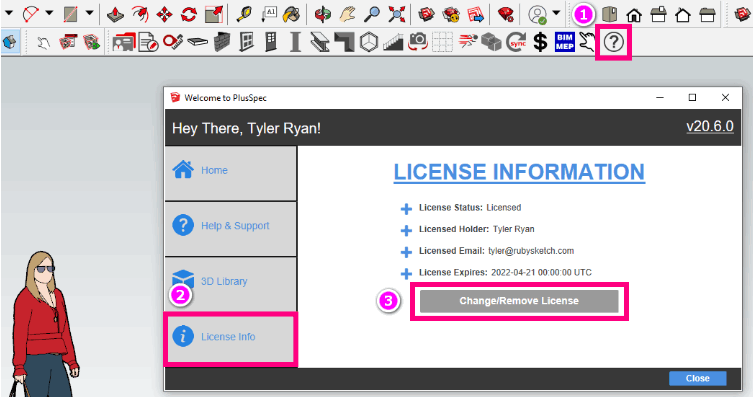Click the BIM MEP icon
The image size is (753, 397).
565,42
